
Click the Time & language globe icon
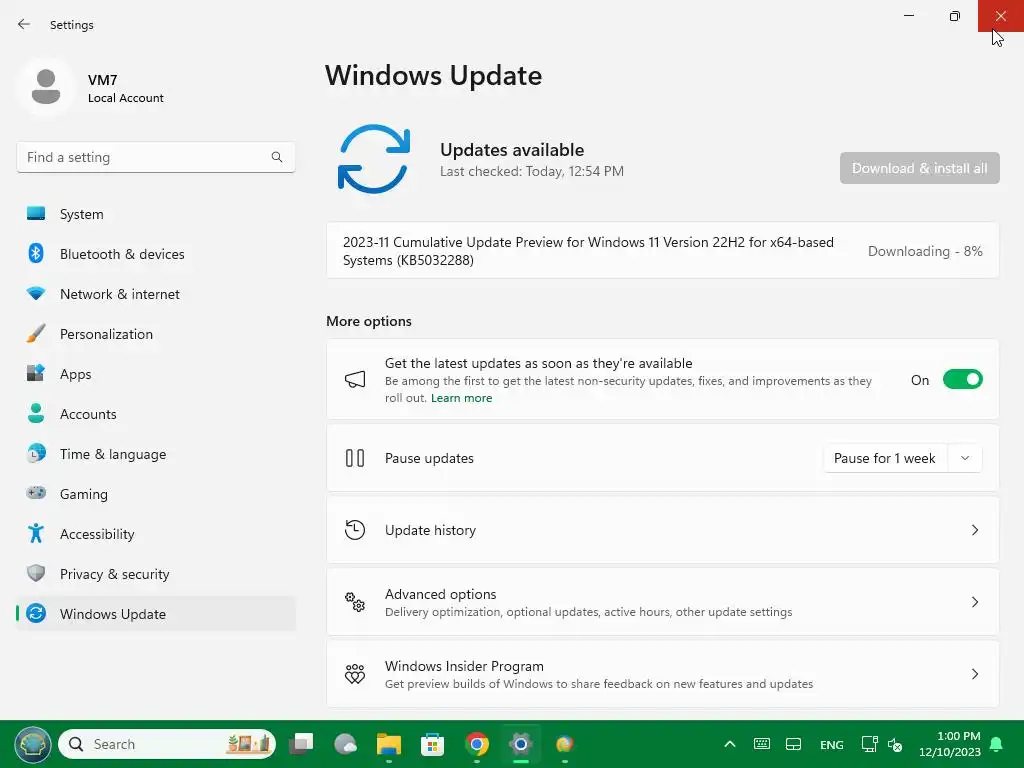[x=36, y=453]
